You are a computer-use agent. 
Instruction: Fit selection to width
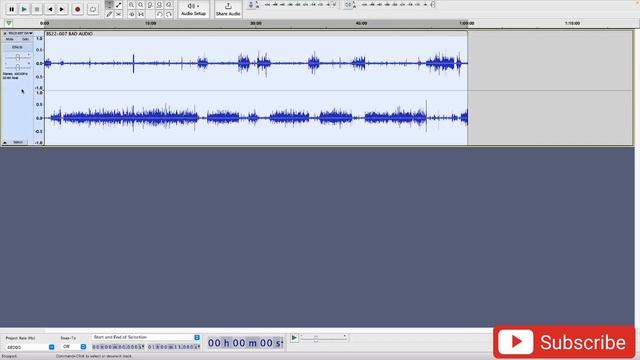pyautogui.click(x=150, y=5)
